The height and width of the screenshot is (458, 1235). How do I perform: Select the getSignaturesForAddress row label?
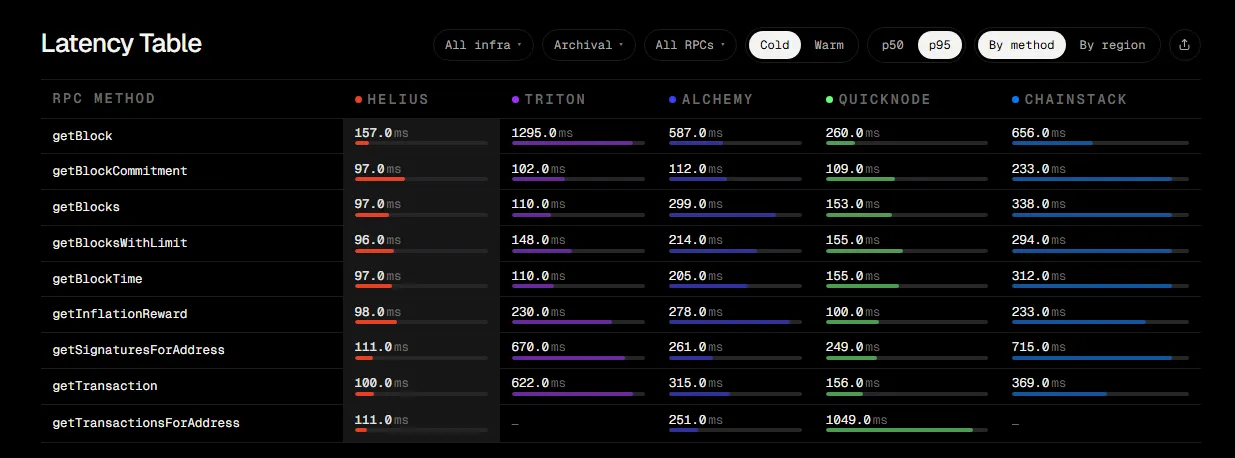pyautogui.click(x=138, y=350)
